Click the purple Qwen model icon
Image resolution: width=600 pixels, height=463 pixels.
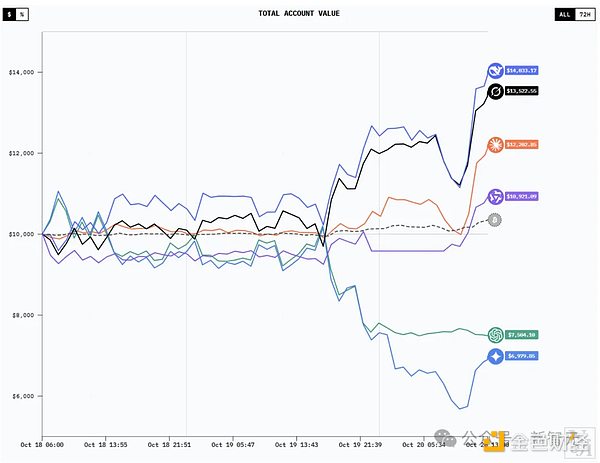tap(494, 197)
